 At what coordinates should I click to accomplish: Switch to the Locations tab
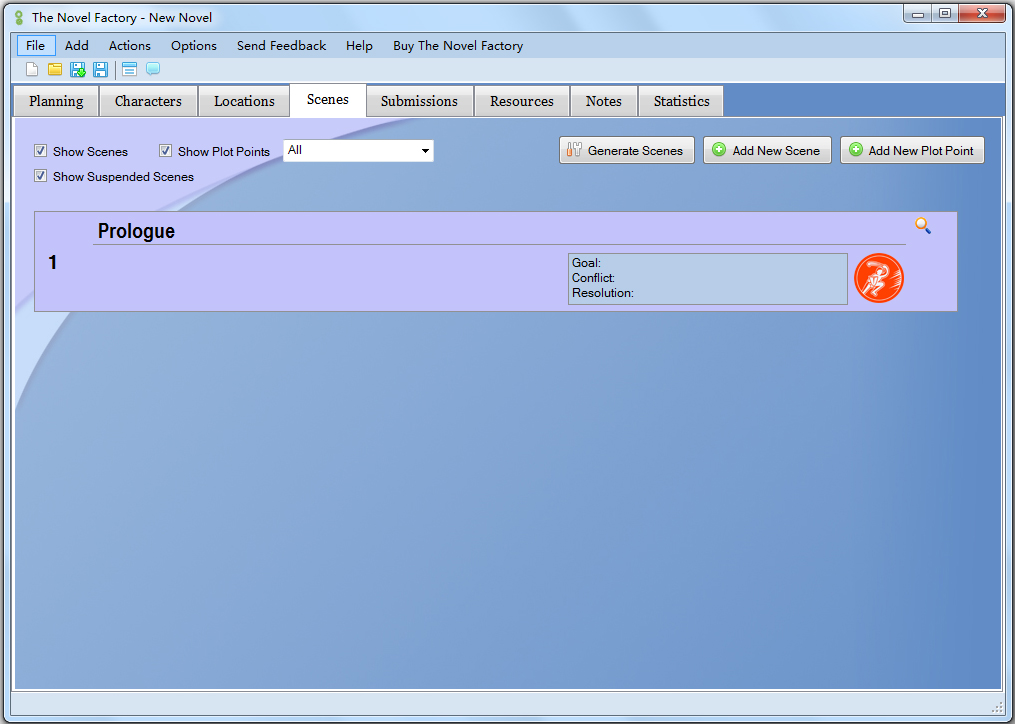(x=244, y=101)
